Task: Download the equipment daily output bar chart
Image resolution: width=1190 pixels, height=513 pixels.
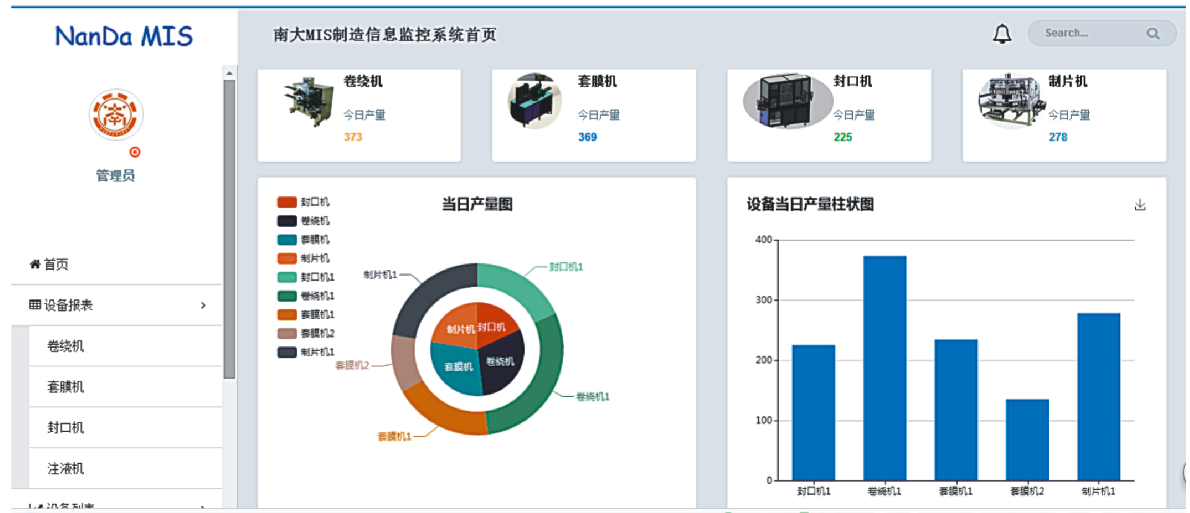Action: coord(1140,205)
